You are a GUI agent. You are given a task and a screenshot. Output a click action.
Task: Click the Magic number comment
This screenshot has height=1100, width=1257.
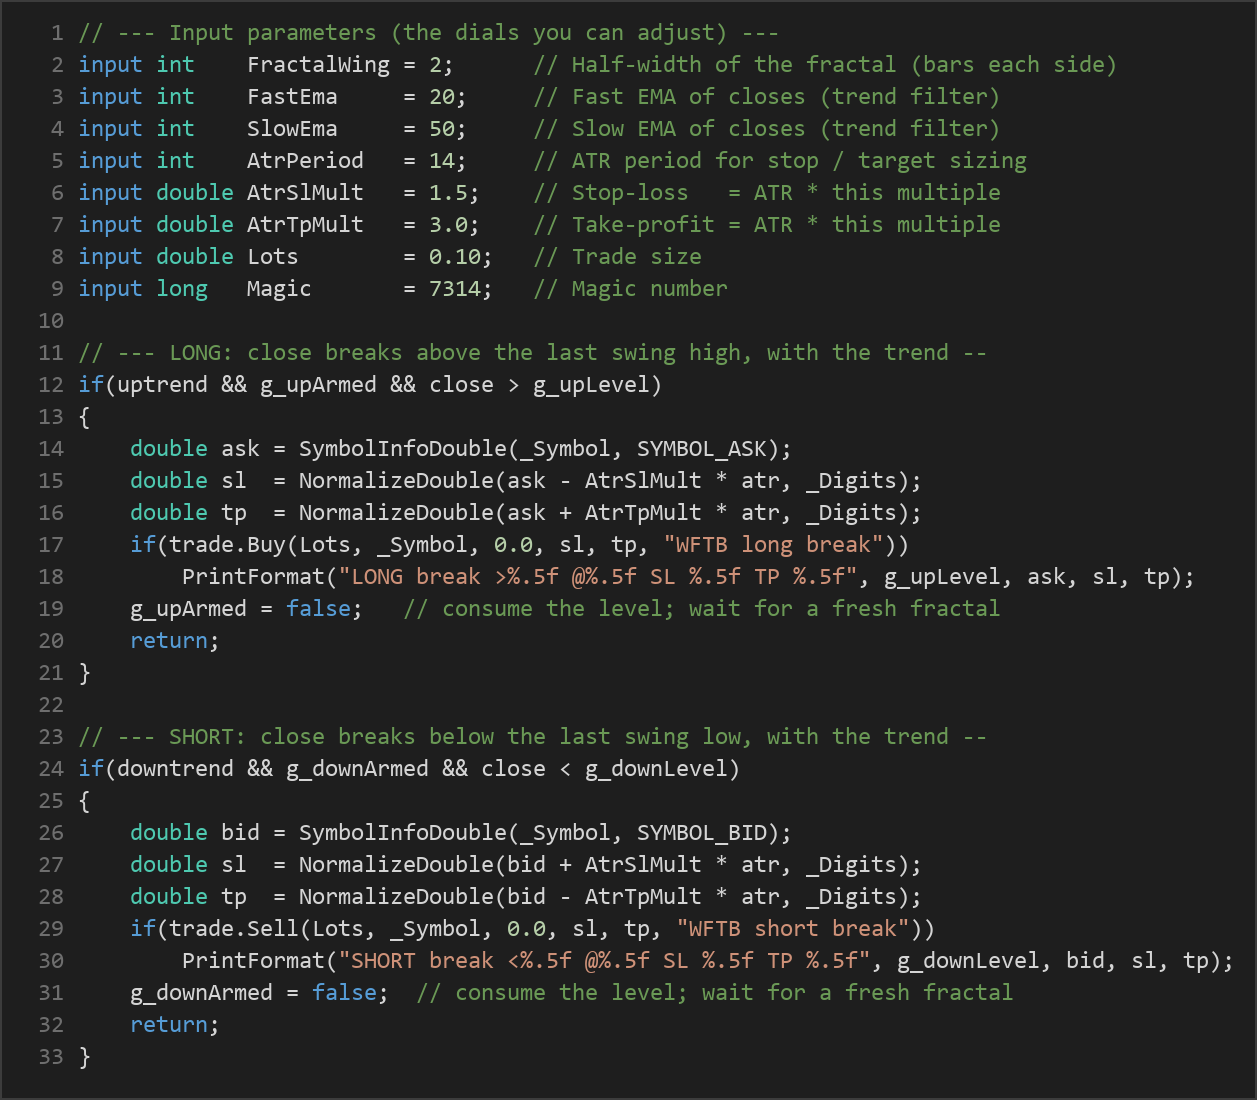[630, 289]
